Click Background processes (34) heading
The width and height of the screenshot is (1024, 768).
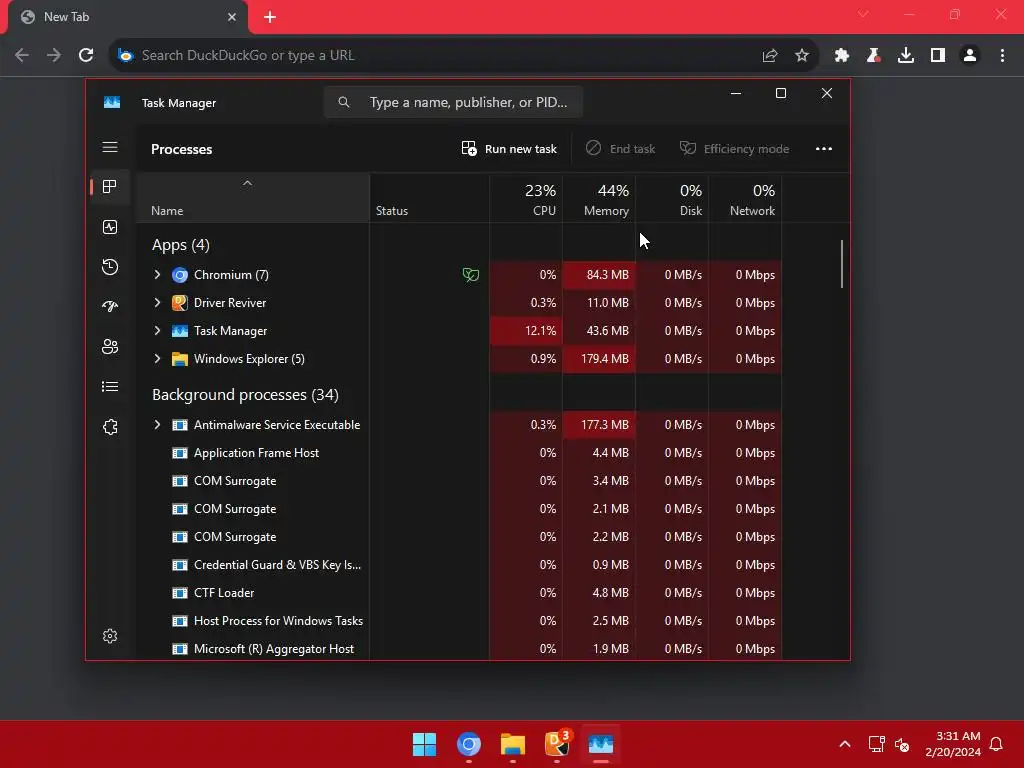(x=246, y=395)
